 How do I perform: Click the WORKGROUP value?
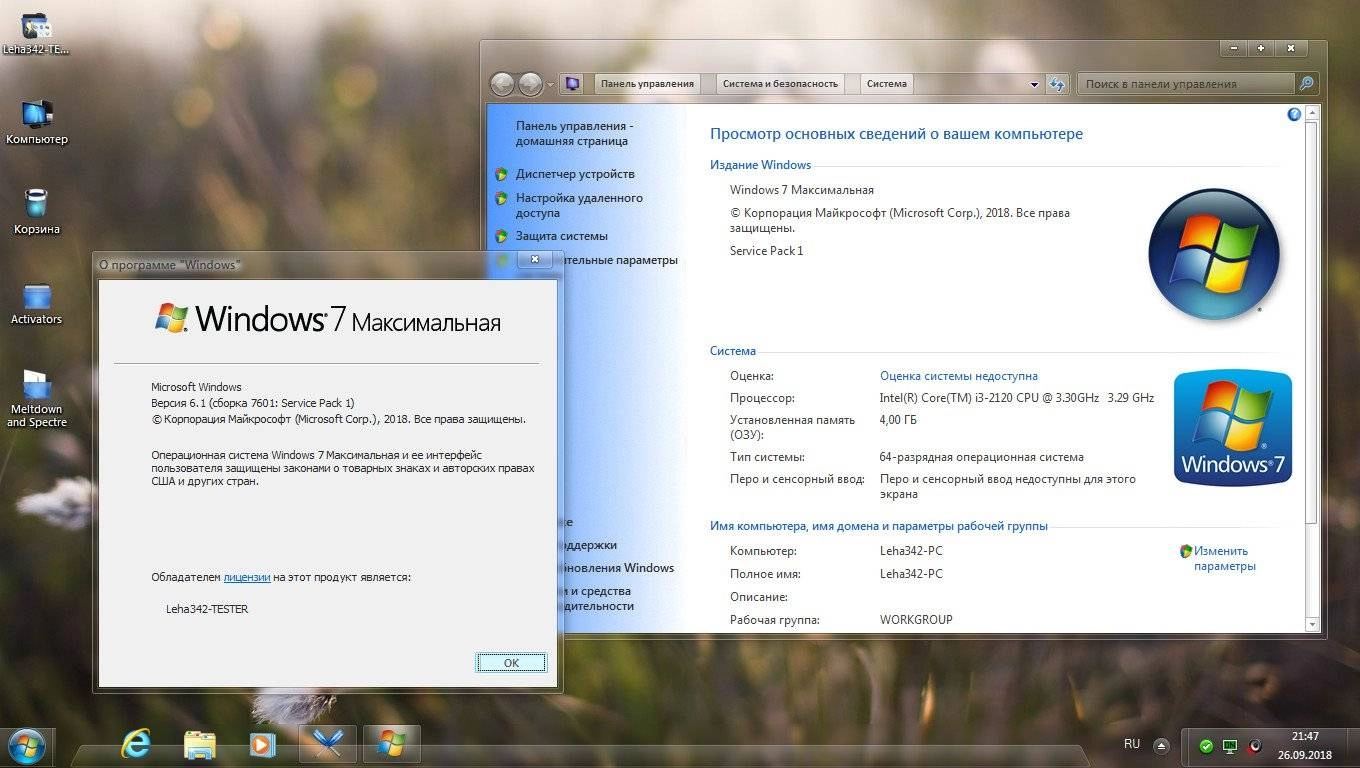click(916, 620)
